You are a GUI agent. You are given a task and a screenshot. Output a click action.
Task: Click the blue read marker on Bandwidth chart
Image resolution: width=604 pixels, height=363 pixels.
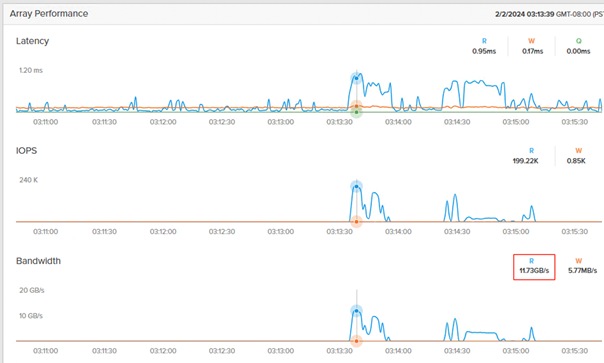tap(357, 311)
